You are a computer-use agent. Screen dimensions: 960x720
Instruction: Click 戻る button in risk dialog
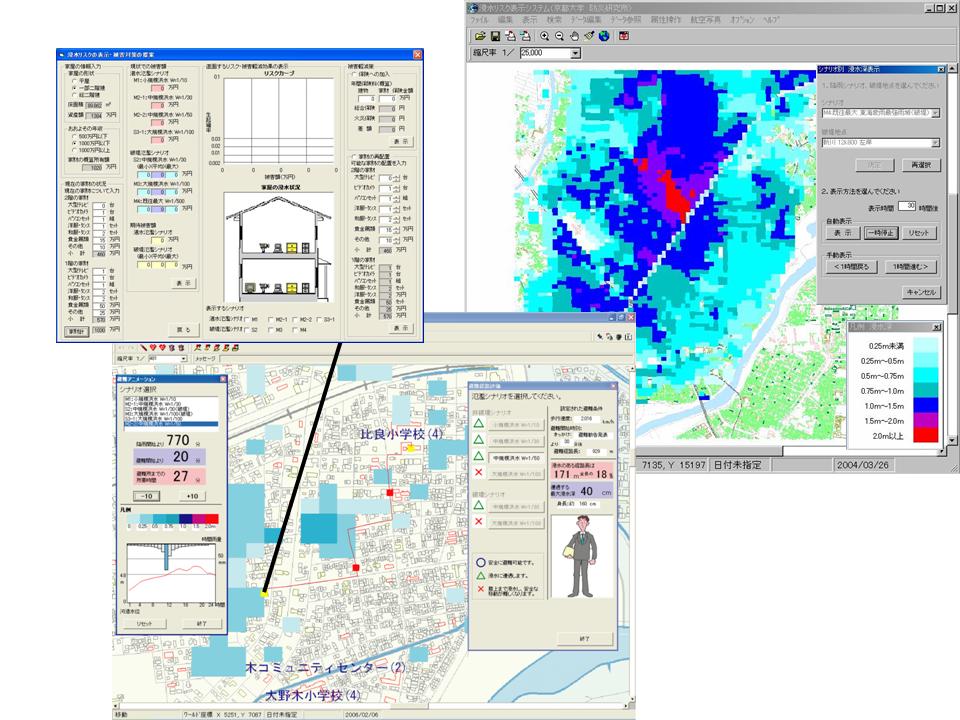pyautogui.click(x=184, y=329)
